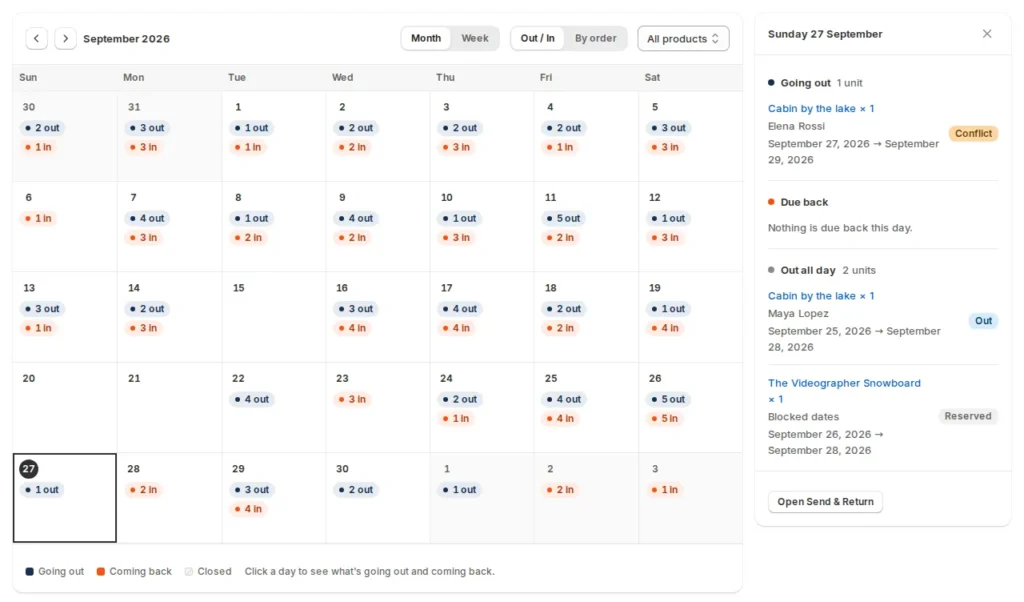Click the Out all day section heading

coord(808,270)
